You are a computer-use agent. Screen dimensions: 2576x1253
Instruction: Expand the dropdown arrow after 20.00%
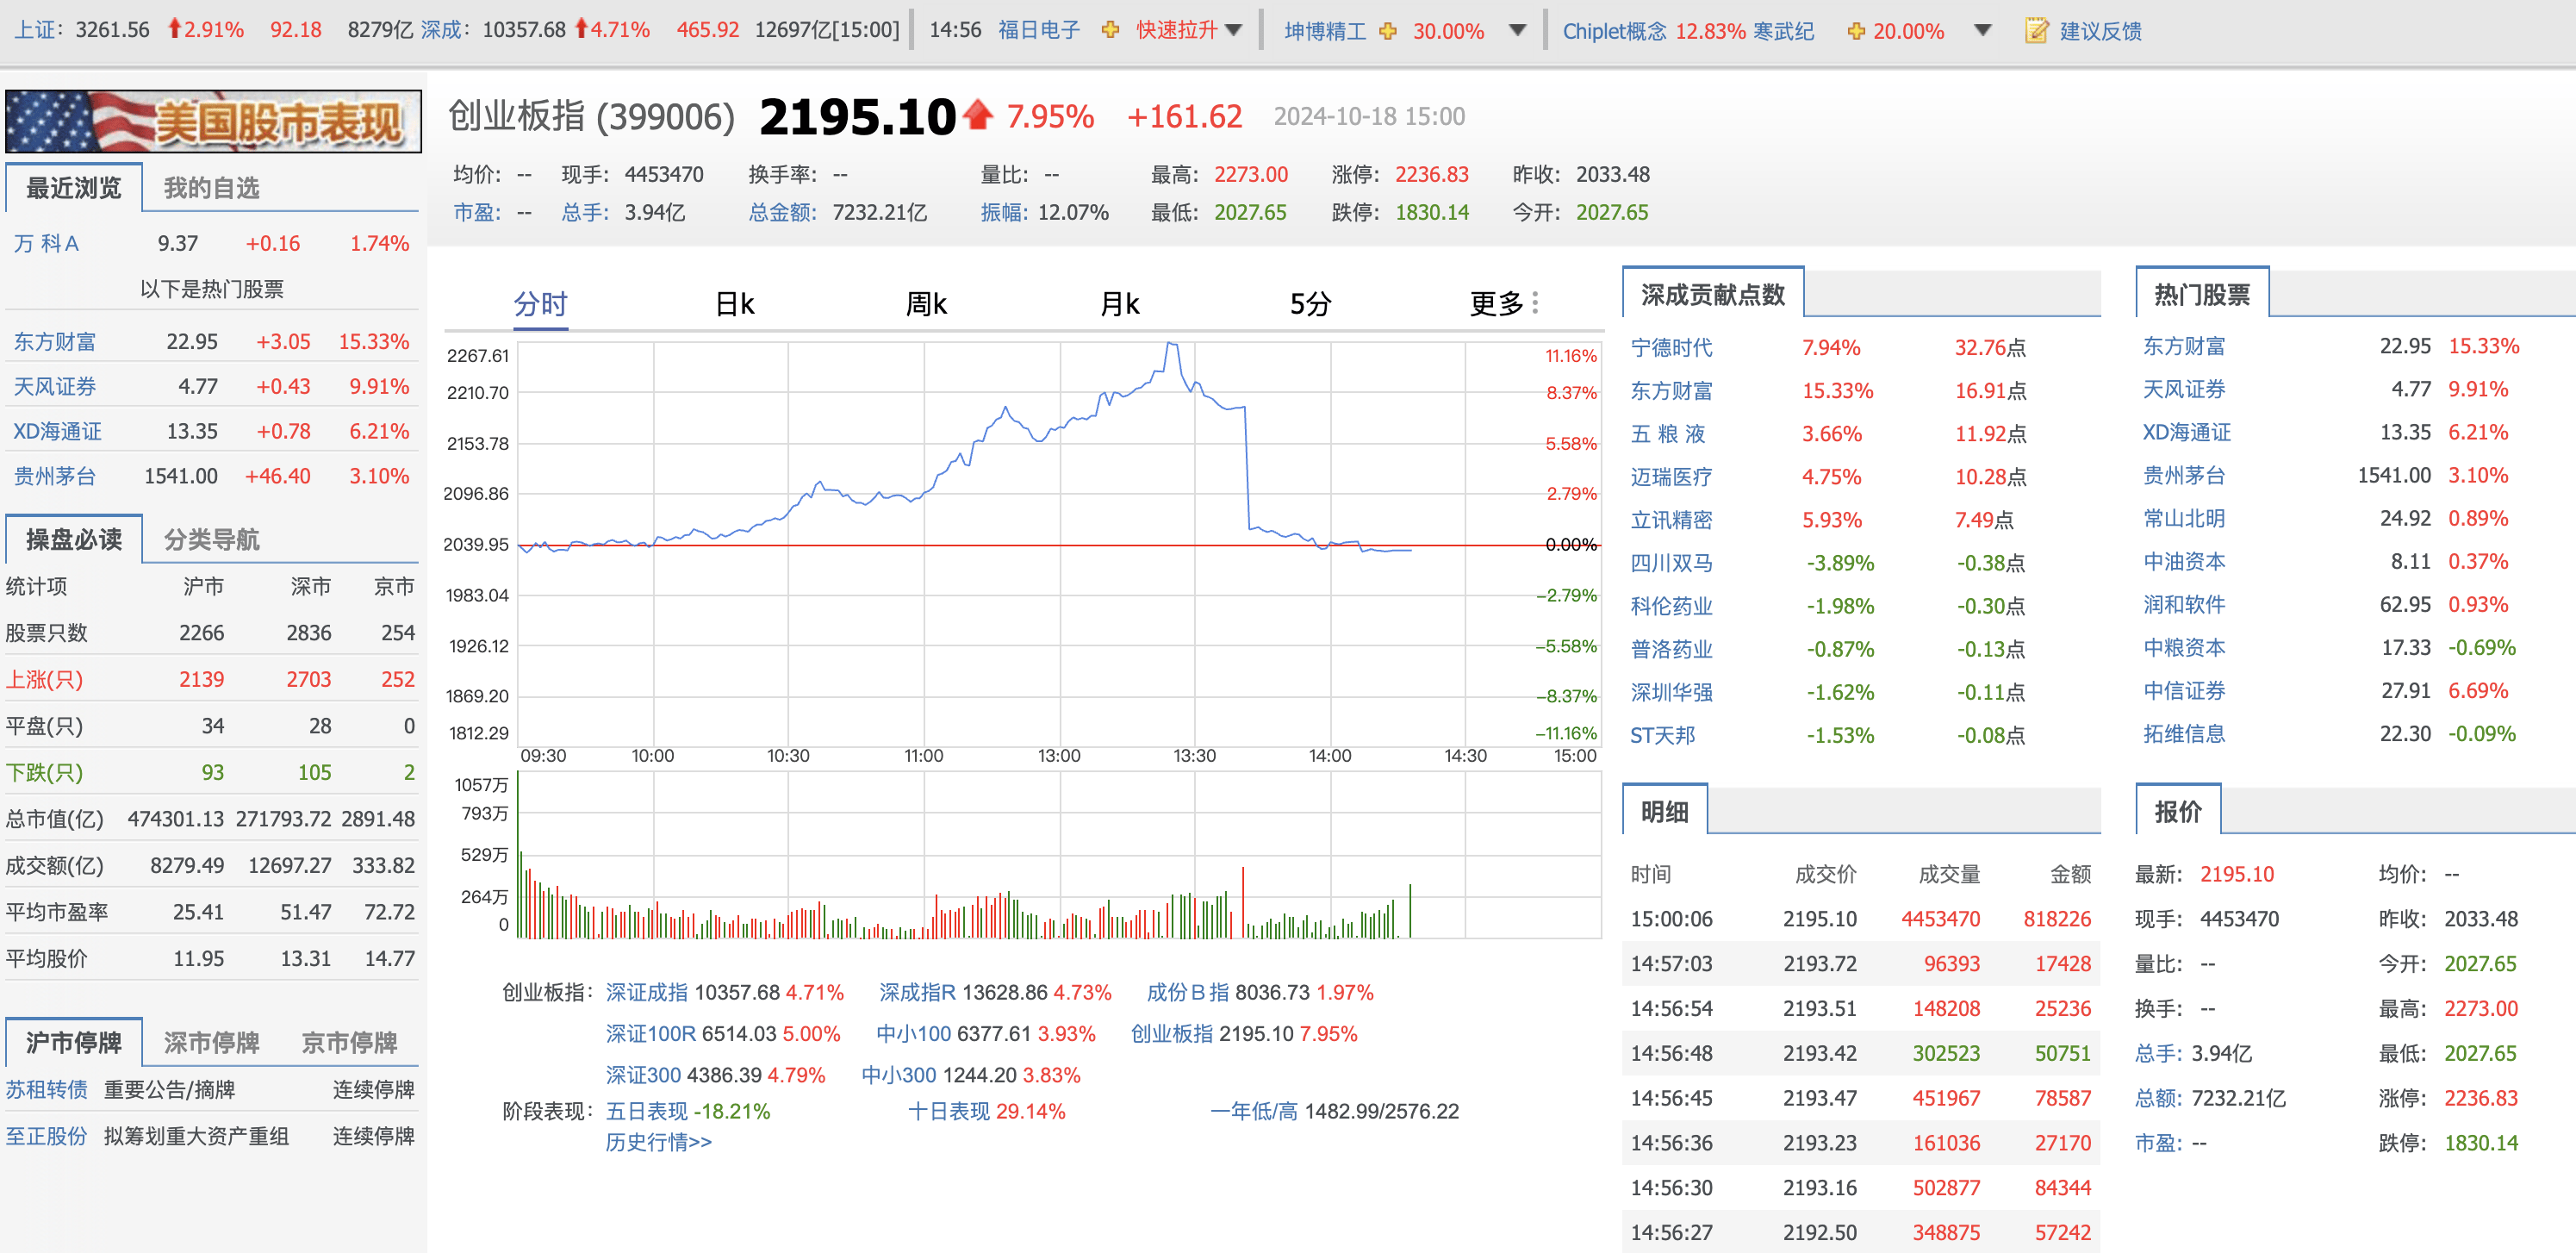coord(1983,30)
